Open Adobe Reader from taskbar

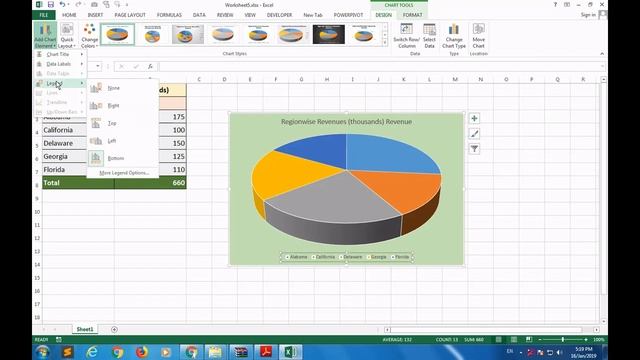click(266, 351)
